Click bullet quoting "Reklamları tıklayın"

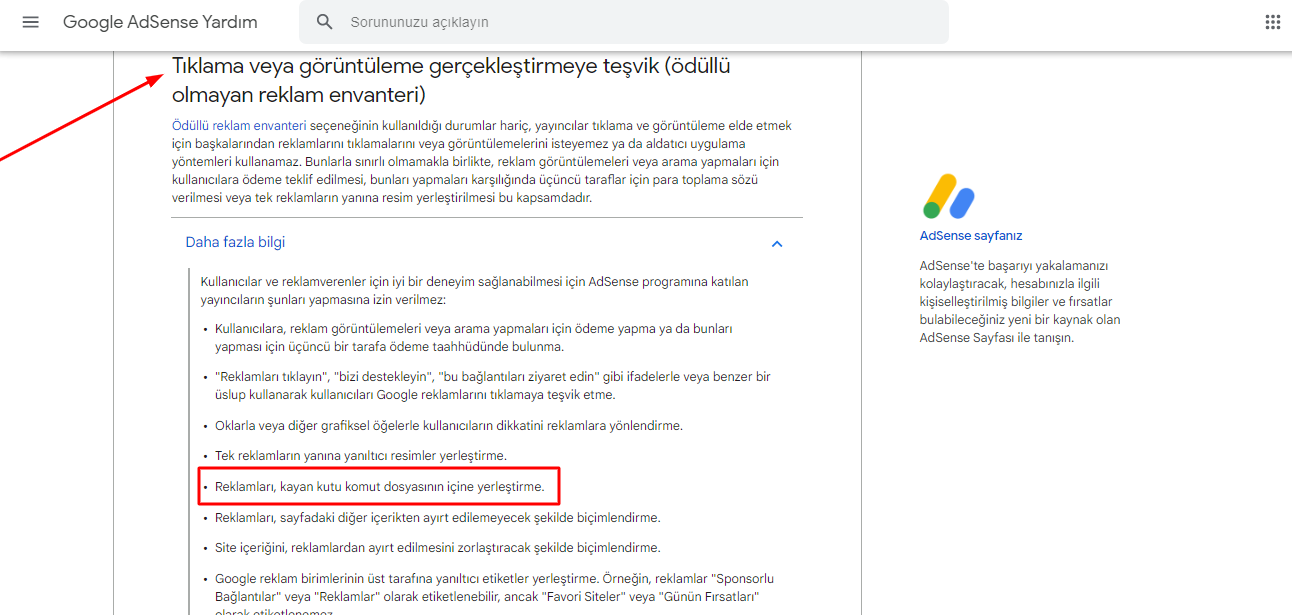492,386
